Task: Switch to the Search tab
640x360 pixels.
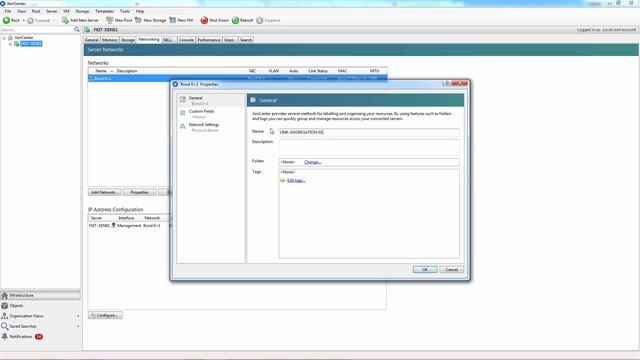Action: tap(246, 40)
